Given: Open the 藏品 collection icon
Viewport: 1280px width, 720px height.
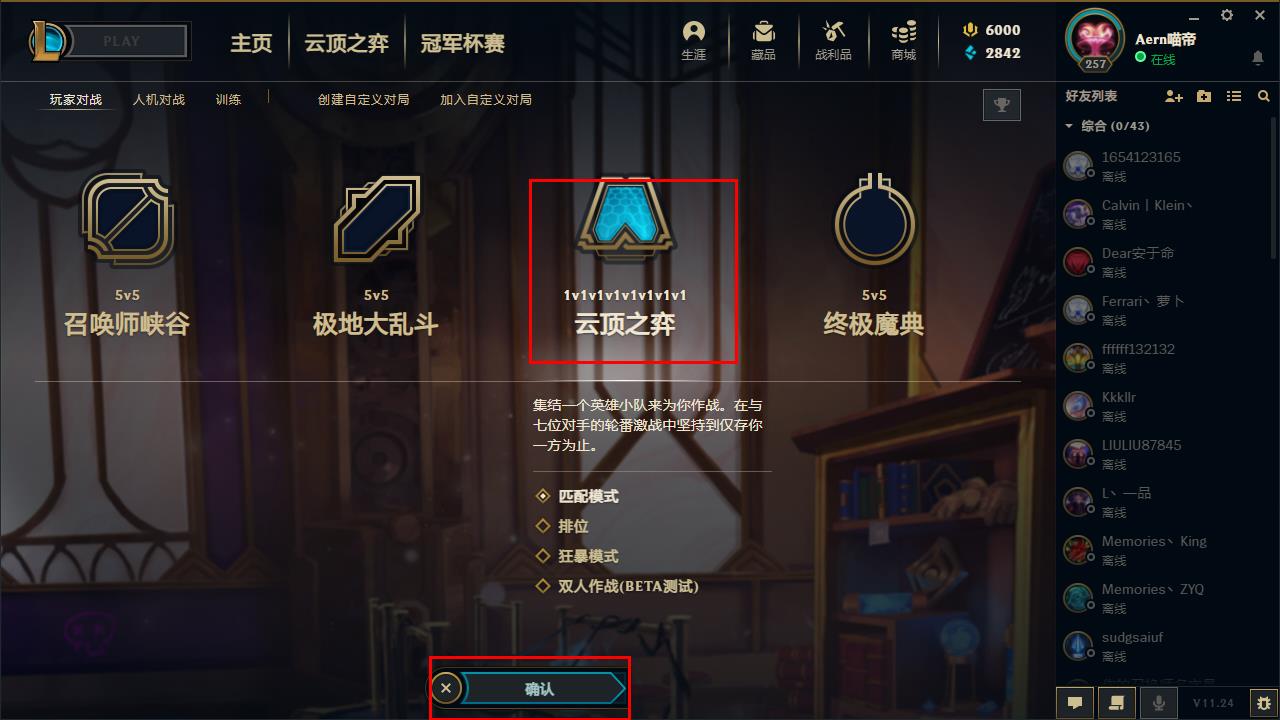Looking at the screenshot, I should pos(763,40).
